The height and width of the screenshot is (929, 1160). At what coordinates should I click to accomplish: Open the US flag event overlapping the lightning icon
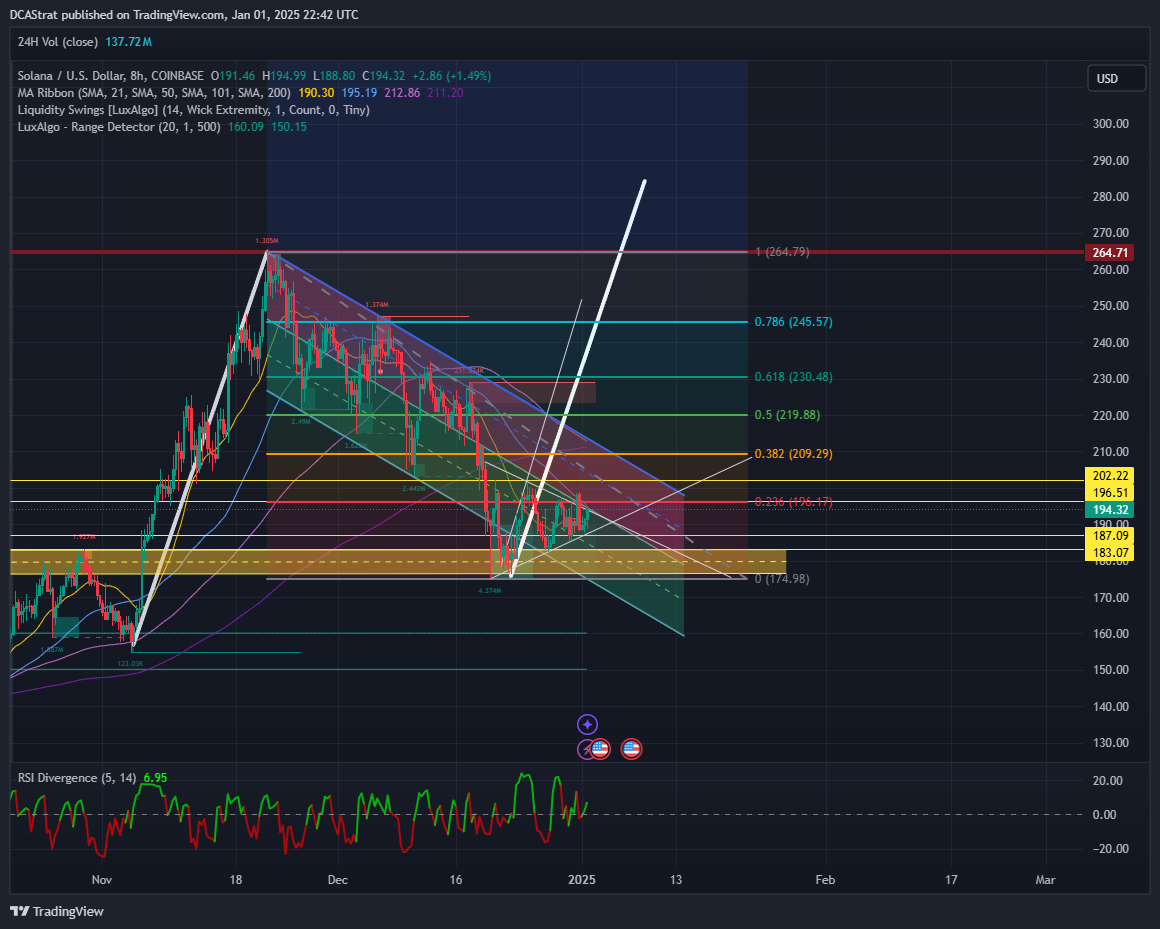coord(600,749)
